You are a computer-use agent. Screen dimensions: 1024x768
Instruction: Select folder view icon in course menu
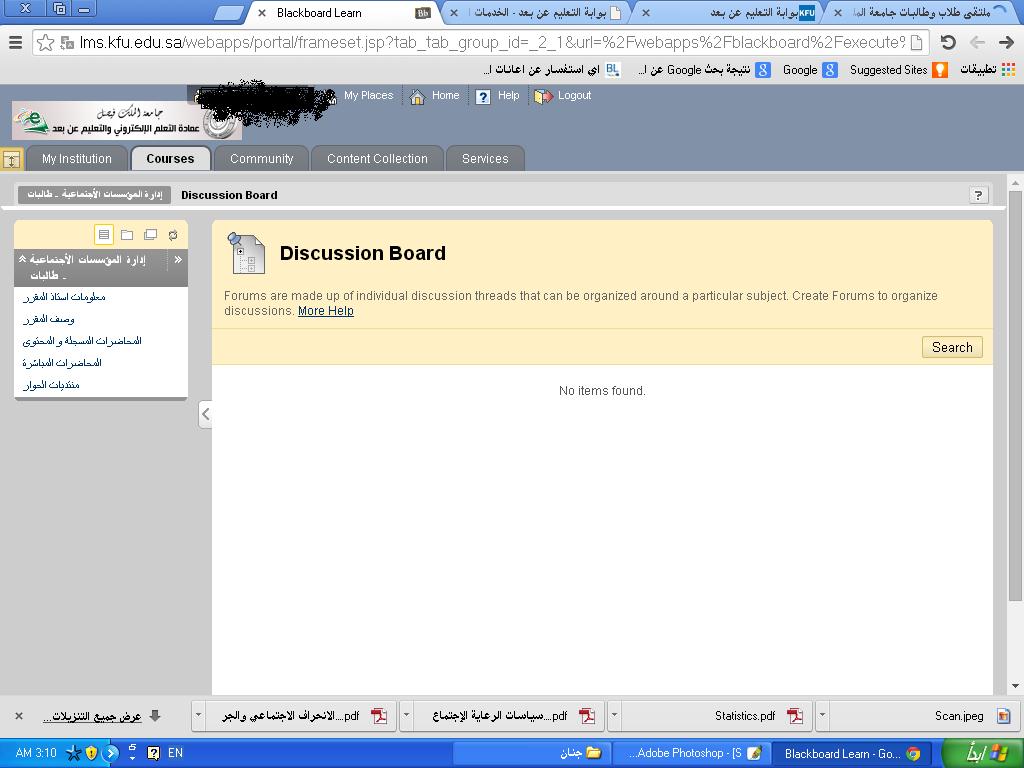[x=127, y=234]
